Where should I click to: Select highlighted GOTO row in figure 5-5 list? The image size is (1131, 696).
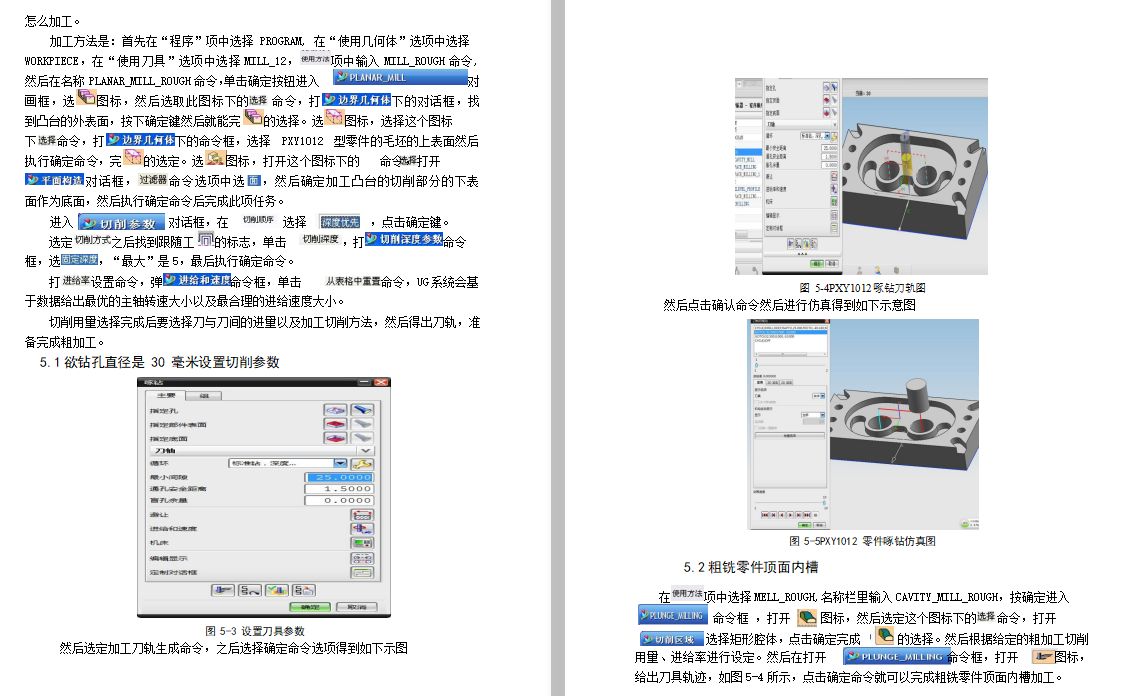point(790,332)
